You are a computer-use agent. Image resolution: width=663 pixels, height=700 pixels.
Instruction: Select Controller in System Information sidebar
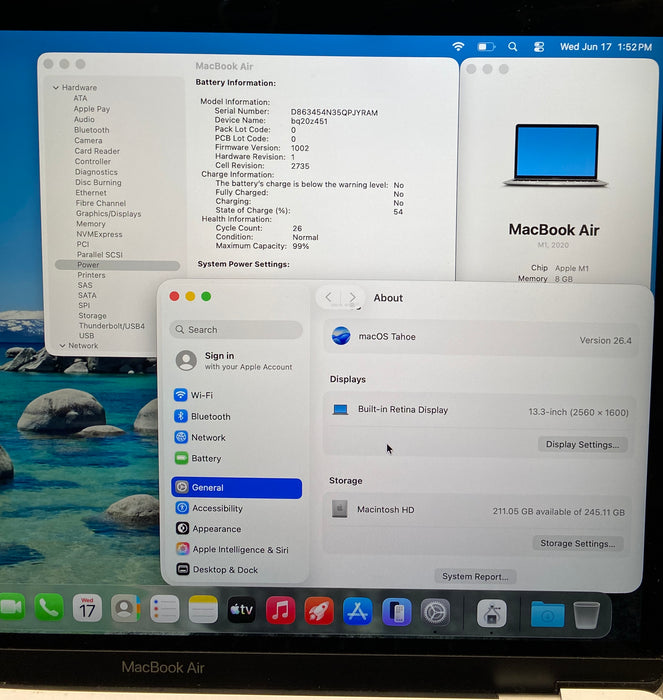[92, 161]
